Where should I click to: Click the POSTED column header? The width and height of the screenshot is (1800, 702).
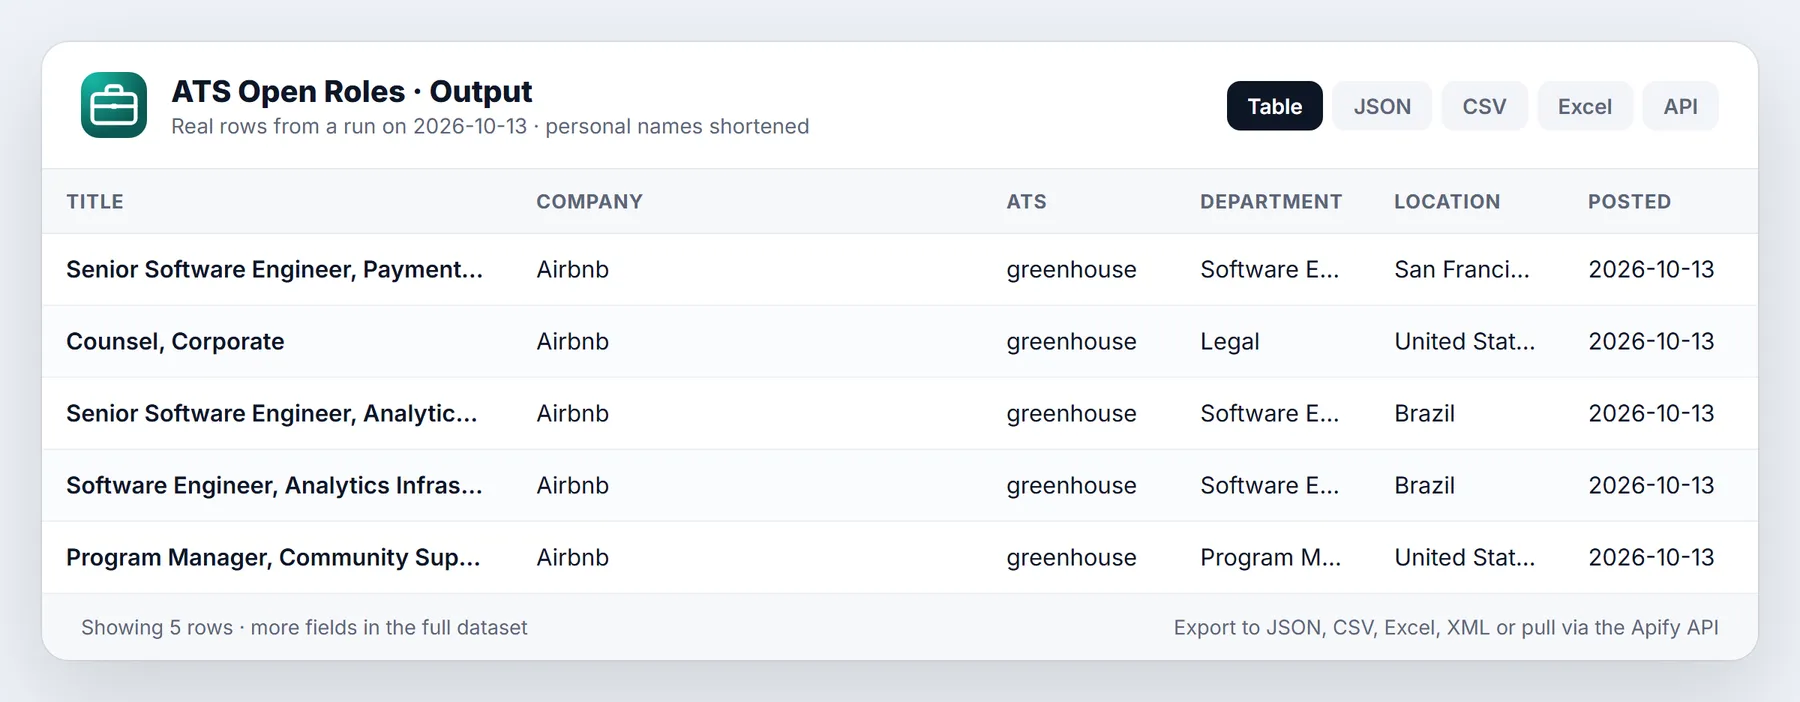tap(1629, 202)
